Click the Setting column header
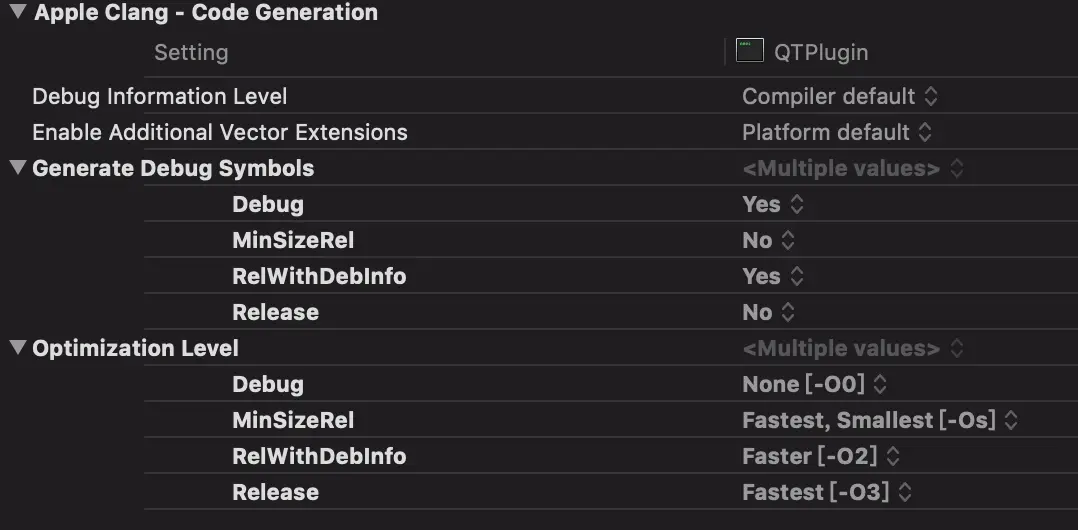The width and height of the screenshot is (1078, 530). pyautogui.click(x=191, y=52)
